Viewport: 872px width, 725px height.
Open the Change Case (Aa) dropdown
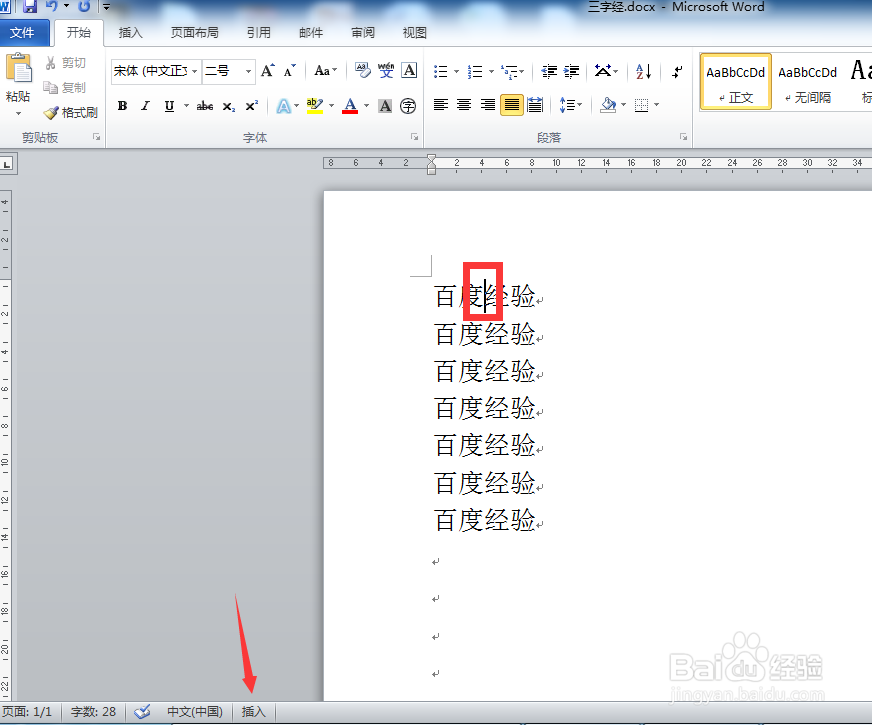pos(325,71)
